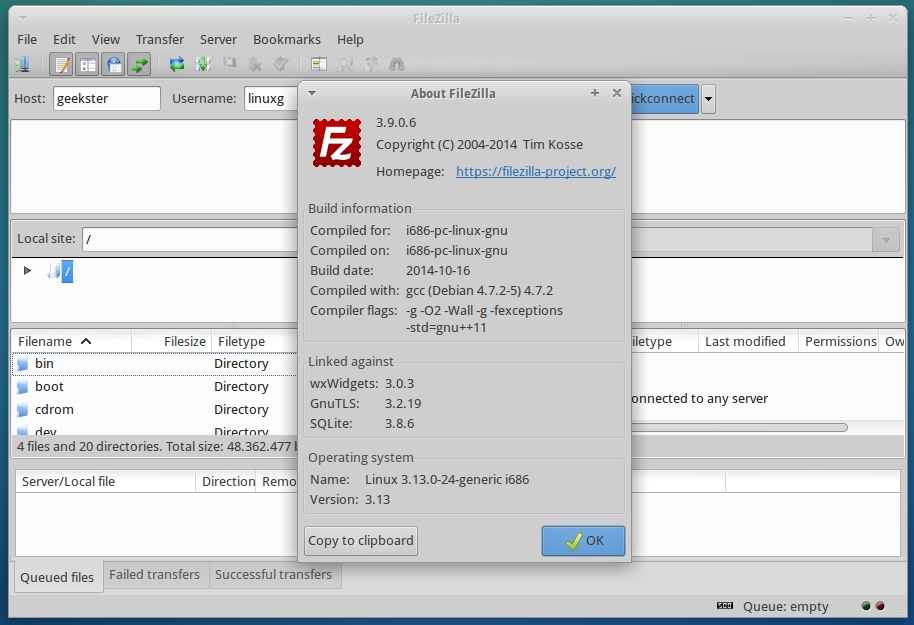Click the refresh file lists icon

coord(177,64)
